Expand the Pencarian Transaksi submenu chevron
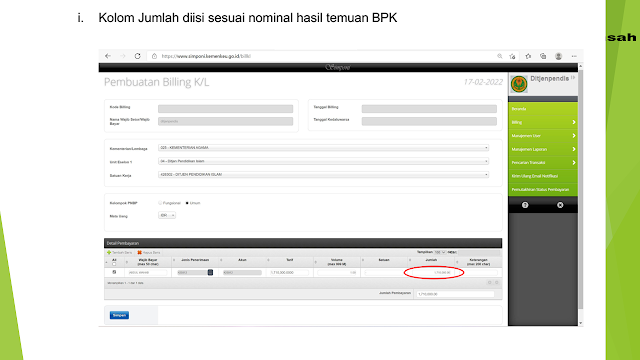The height and width of the screenshot is (360, 640). pyautogui.click(x=573, y=162)
